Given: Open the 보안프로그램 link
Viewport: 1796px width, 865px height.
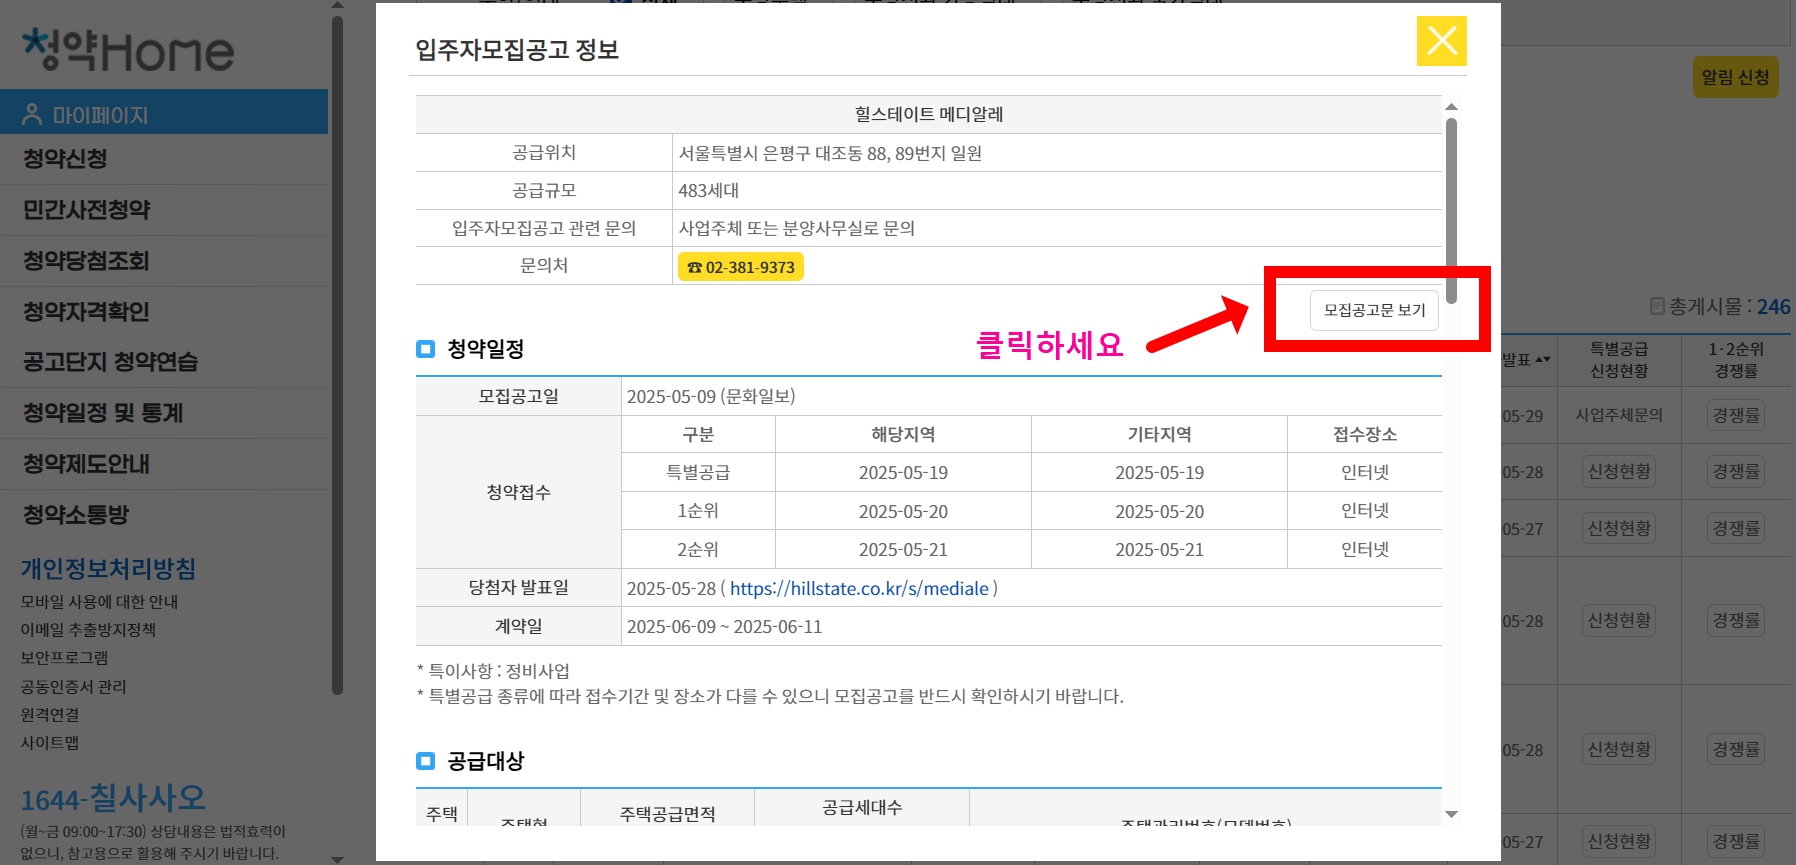Looking at the screenshot, I should click(64, 657).
